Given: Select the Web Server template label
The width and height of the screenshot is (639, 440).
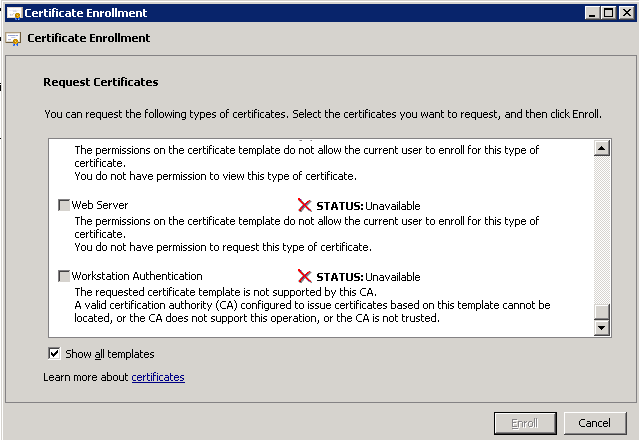Looking at the screenshot, I should pyautogui.click(x=100, y=205).
